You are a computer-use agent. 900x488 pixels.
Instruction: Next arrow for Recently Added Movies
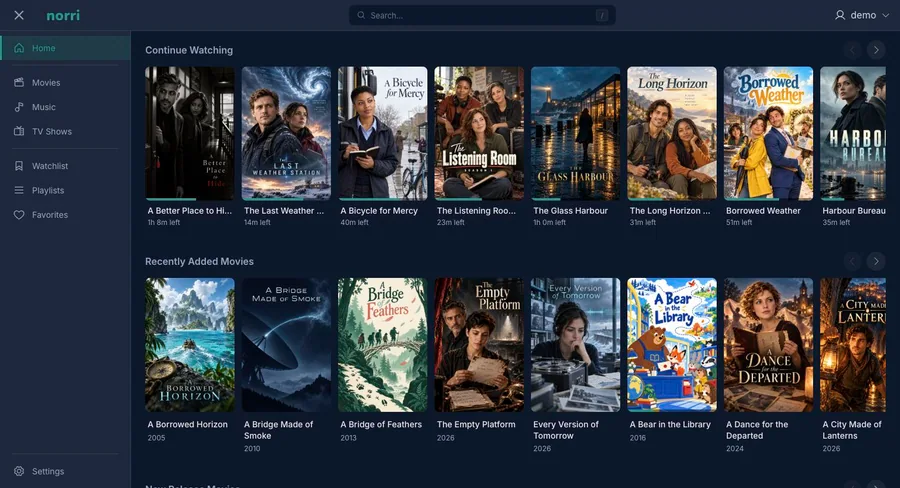click(x=876, y=262)
